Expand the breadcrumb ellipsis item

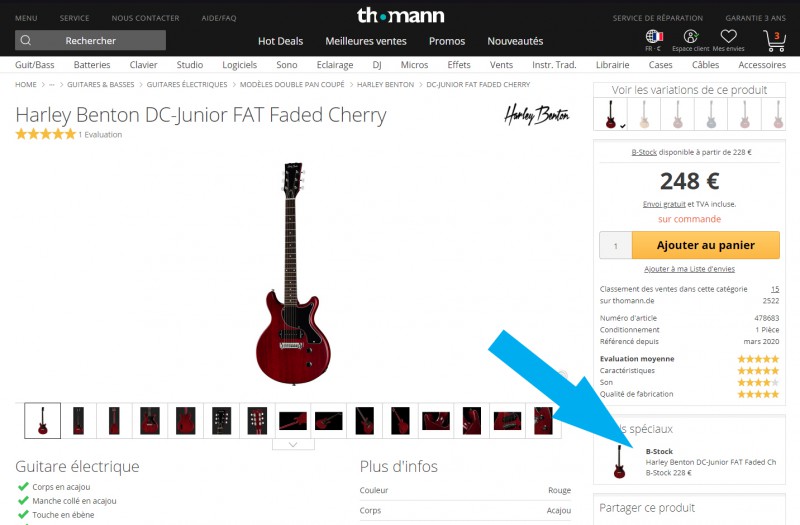click(52, 85)
